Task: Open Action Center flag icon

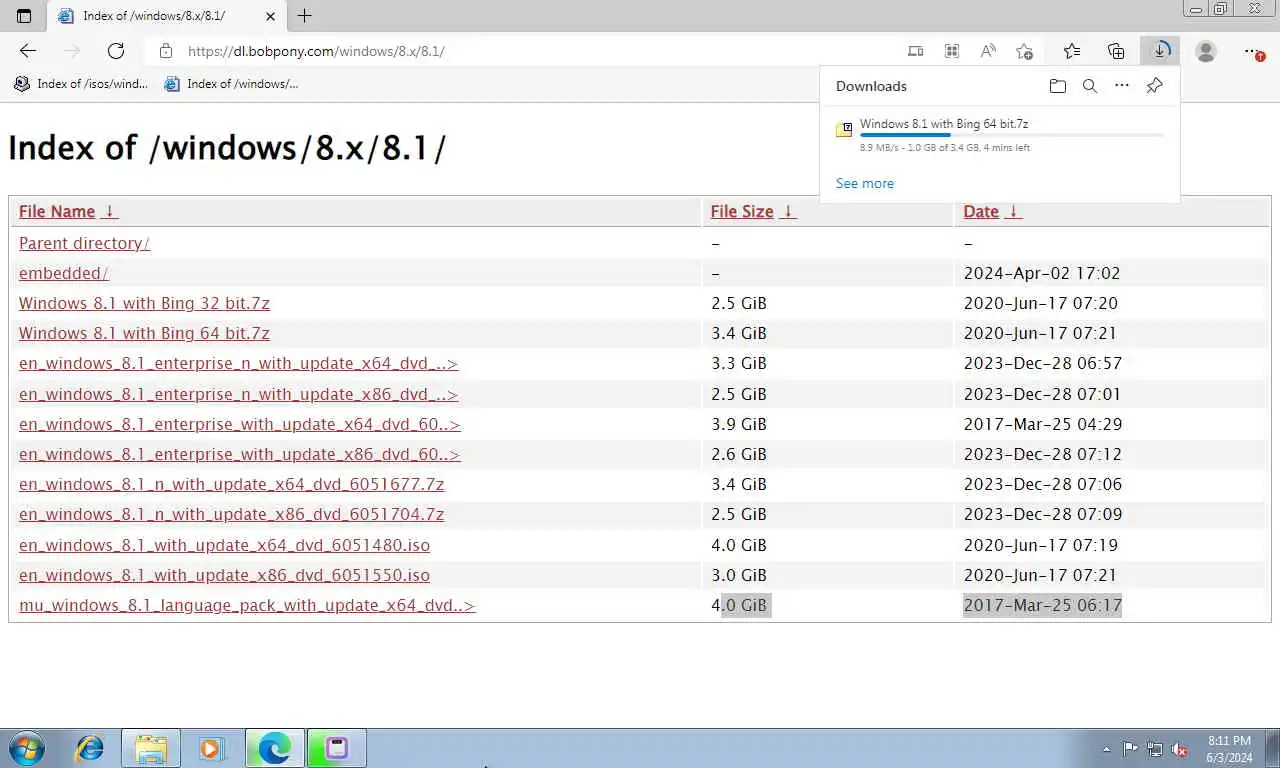Action: point(1130,749)
